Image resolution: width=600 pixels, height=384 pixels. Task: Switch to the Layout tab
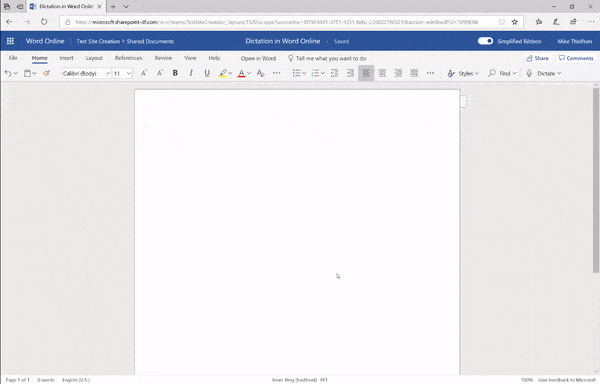click(x=94, y=58)
